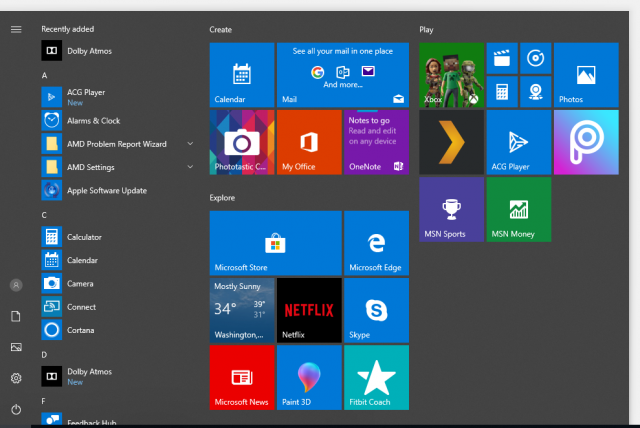The height and width of the screenshot is (428, 640).
Task: Open the OneNote tile
Action: pyautogui.click(x=376, y=142)
